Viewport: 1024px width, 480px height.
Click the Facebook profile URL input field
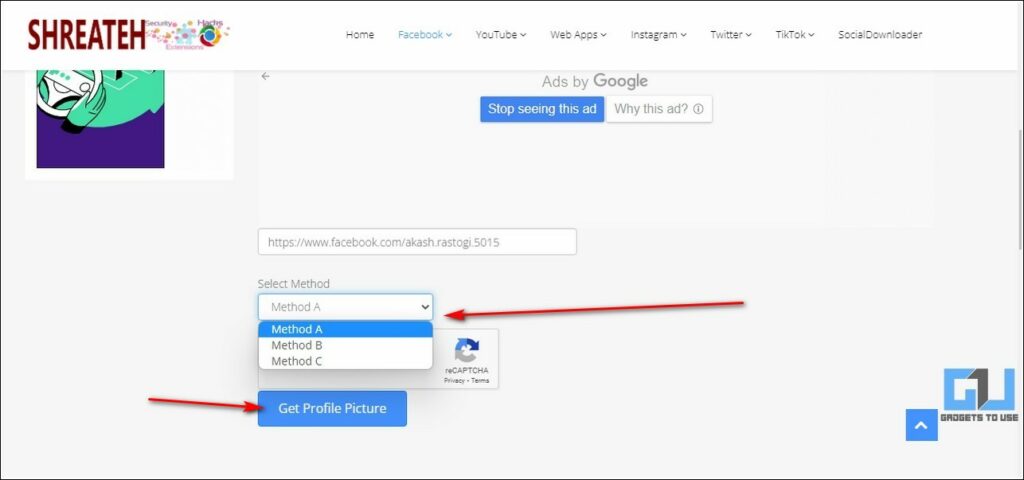click(417, 241)
